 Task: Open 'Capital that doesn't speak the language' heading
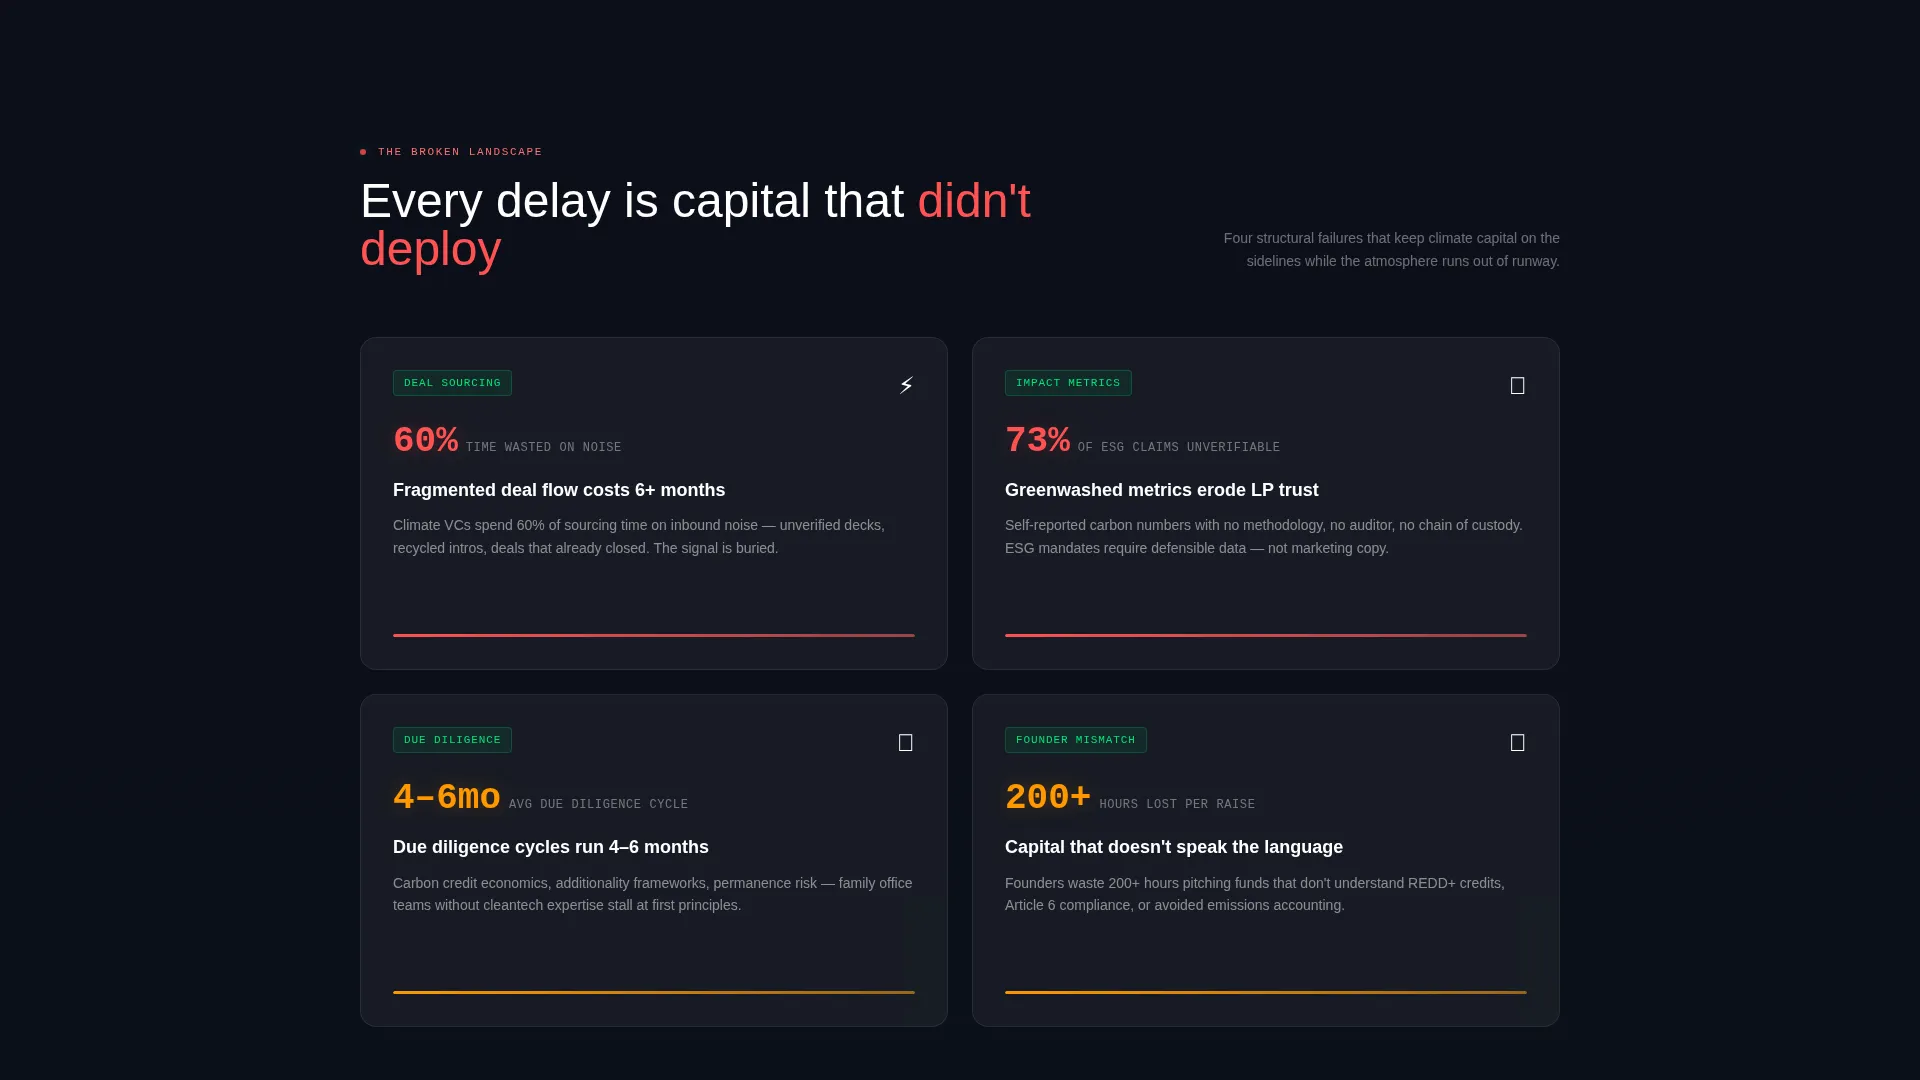(1174, 847)
